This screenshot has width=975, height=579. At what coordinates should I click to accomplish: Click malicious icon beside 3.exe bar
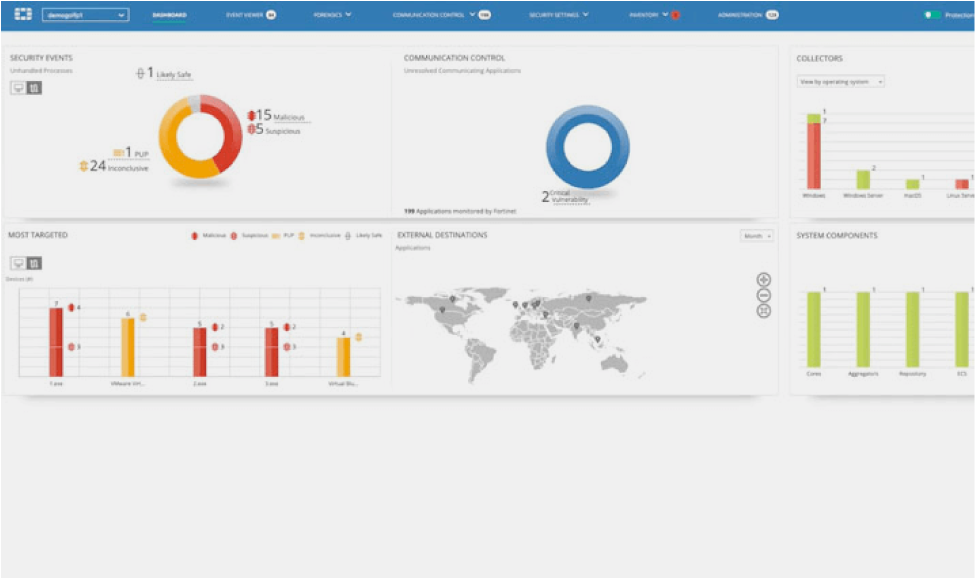coord(287,327)
